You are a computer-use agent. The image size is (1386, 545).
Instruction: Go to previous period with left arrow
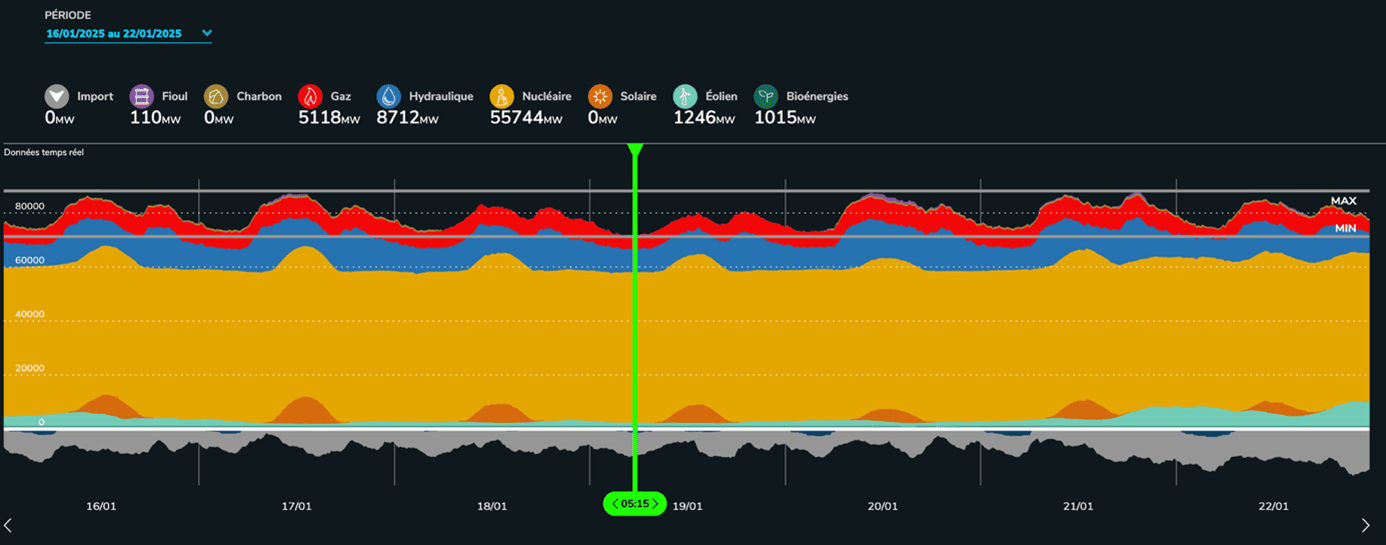point(8,525)
